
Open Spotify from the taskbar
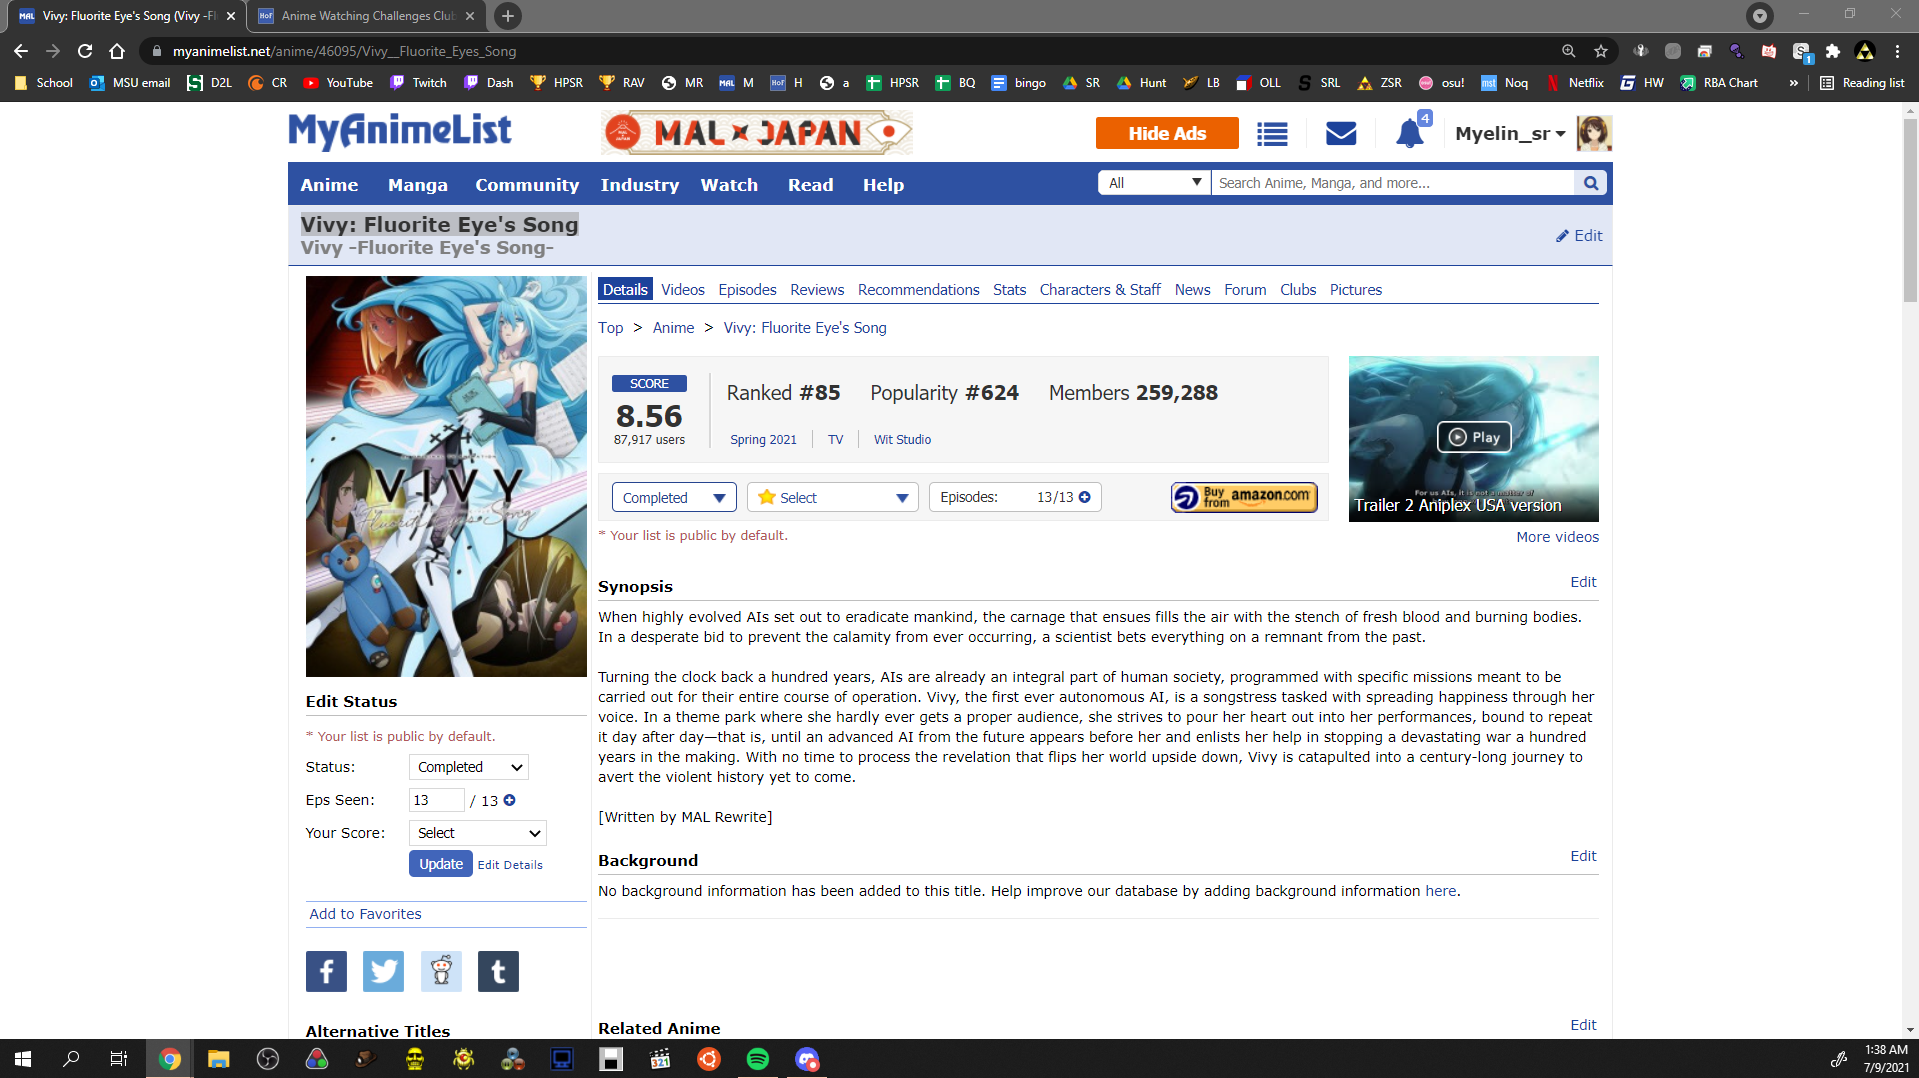click(758, 1059)
